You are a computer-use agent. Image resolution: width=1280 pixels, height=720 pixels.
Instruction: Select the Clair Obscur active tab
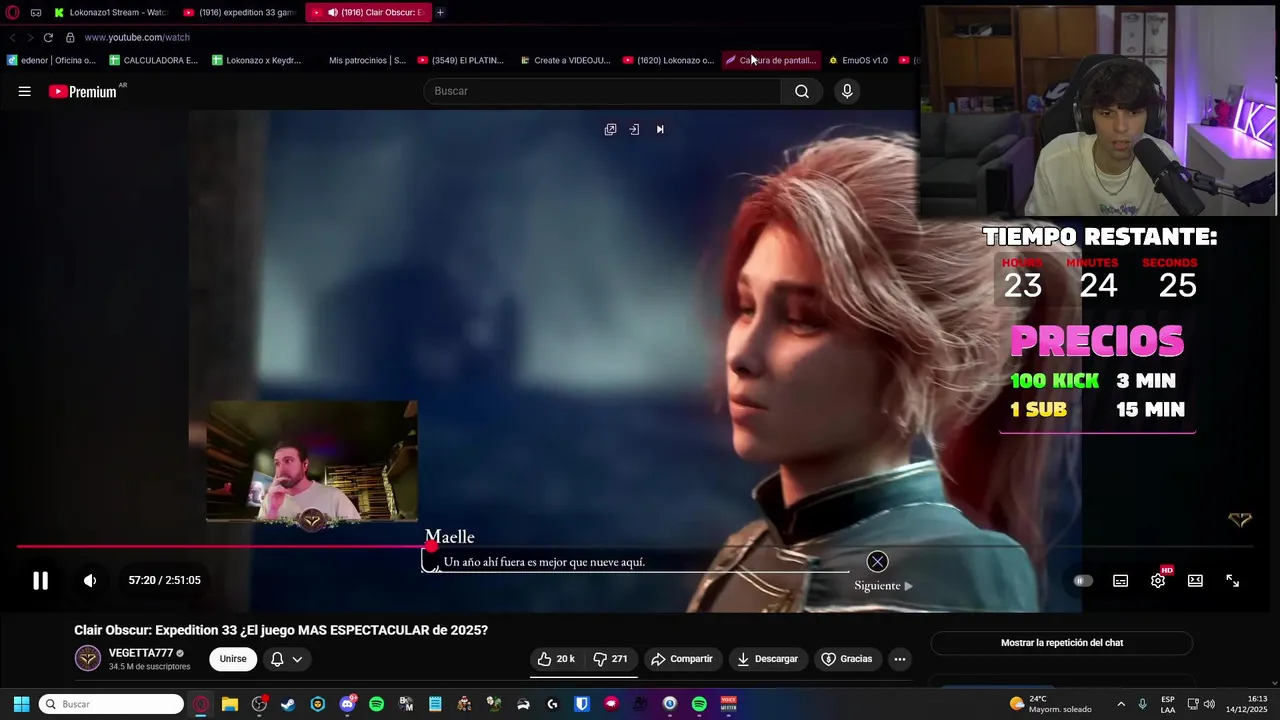coord(367,12)
